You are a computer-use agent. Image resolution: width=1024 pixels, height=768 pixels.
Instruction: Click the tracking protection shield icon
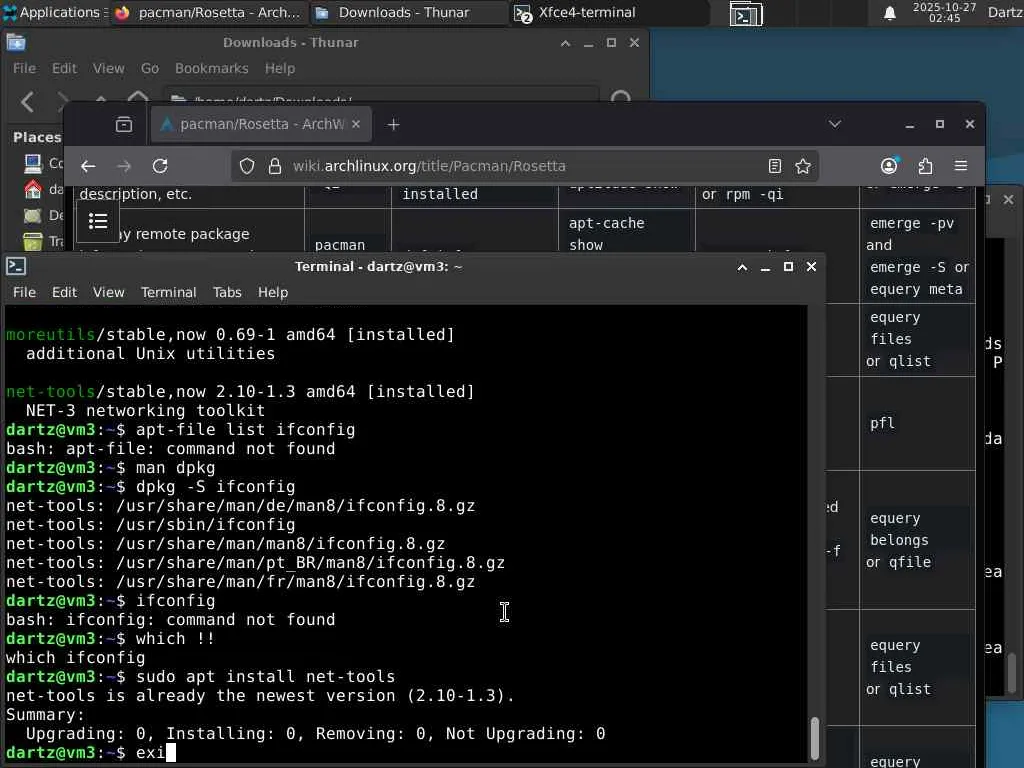[247, 166]
